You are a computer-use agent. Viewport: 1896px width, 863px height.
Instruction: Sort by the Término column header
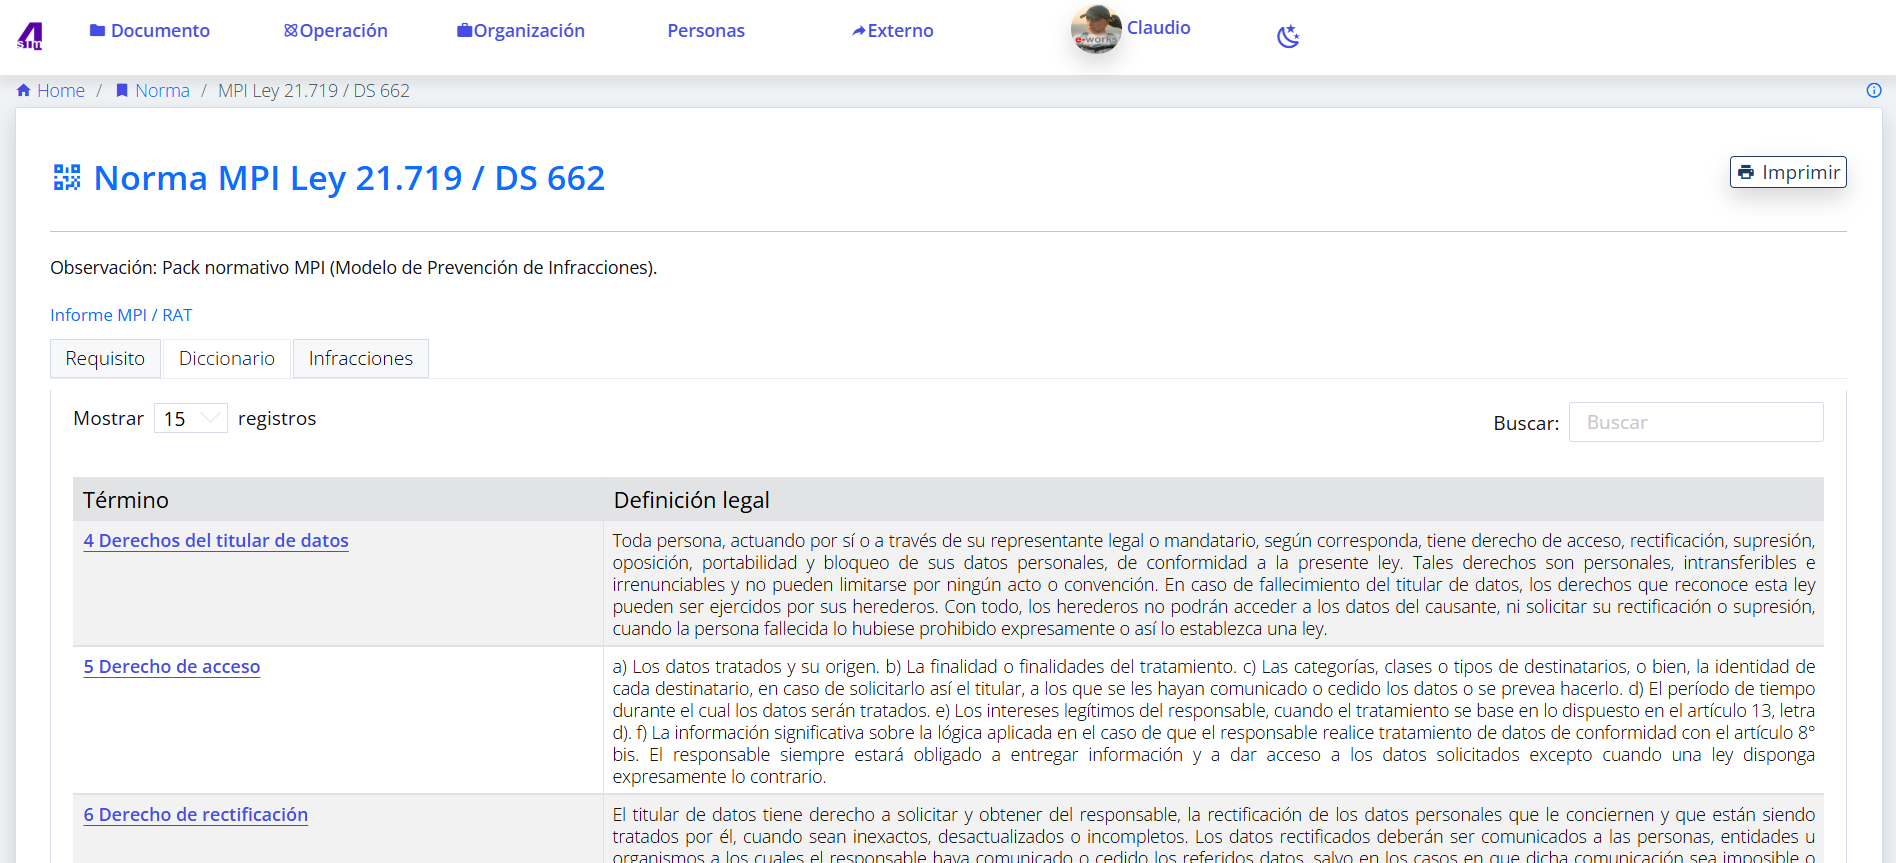click(x=338, y=499)
